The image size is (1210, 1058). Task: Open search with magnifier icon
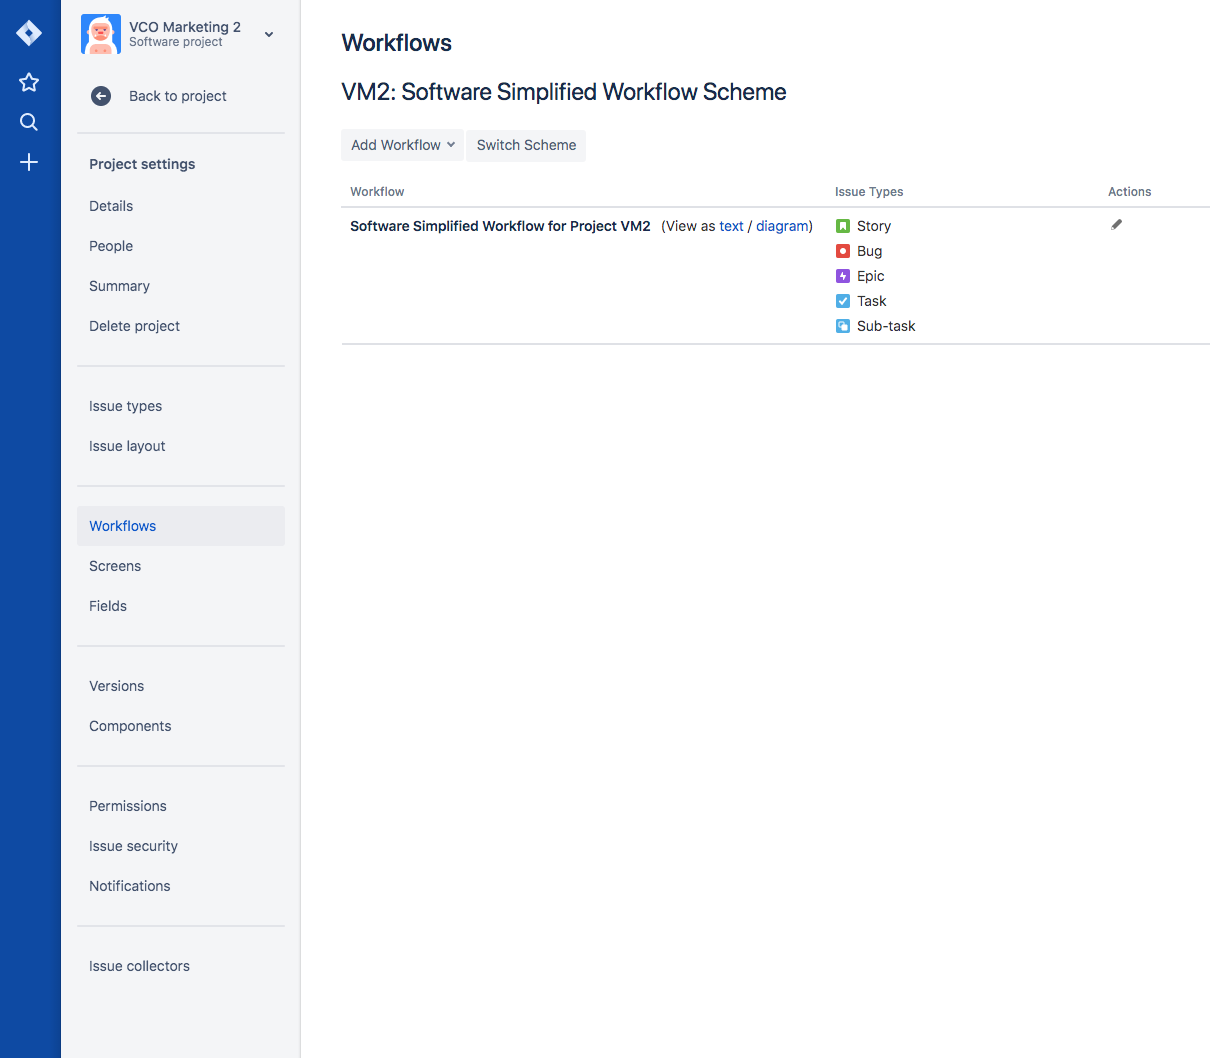pyautogui.click(x=29, y=122)
